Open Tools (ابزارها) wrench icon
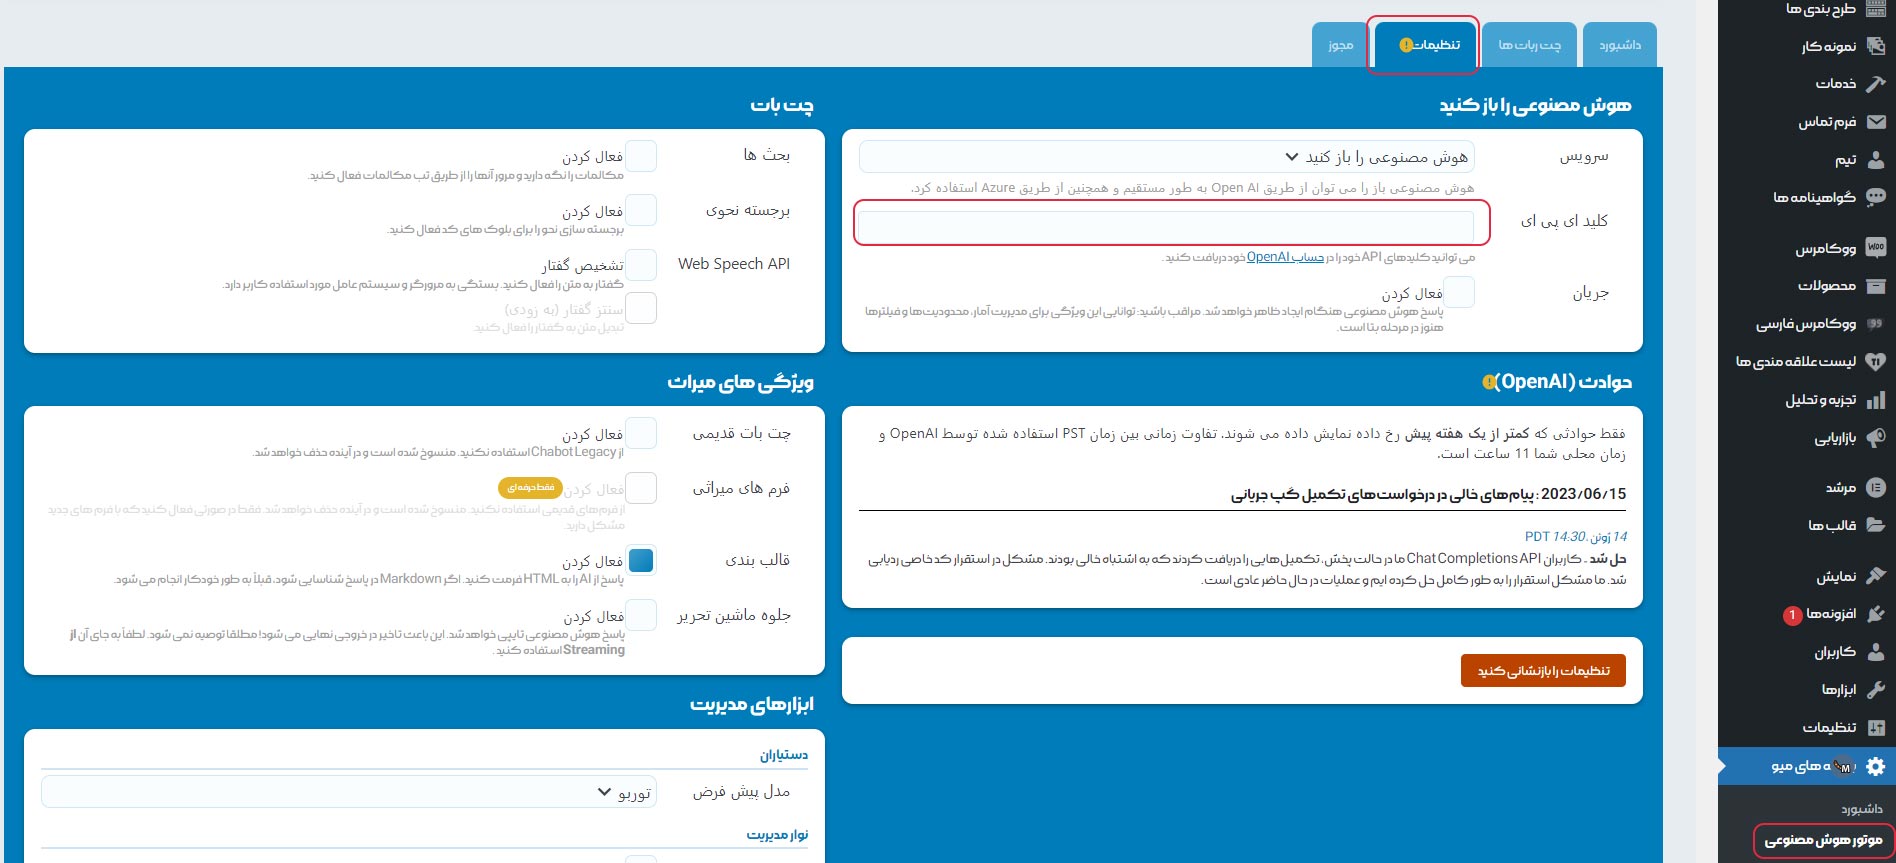Screen dimensions: 1896x863 (x=1876, y=689)
